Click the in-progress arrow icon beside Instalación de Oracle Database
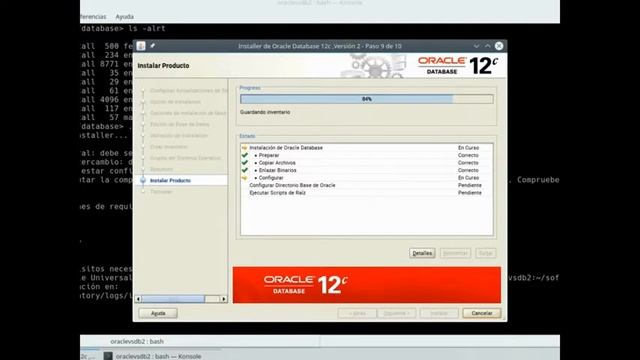This screenshot has width=640, height=360. click(244, 148)
